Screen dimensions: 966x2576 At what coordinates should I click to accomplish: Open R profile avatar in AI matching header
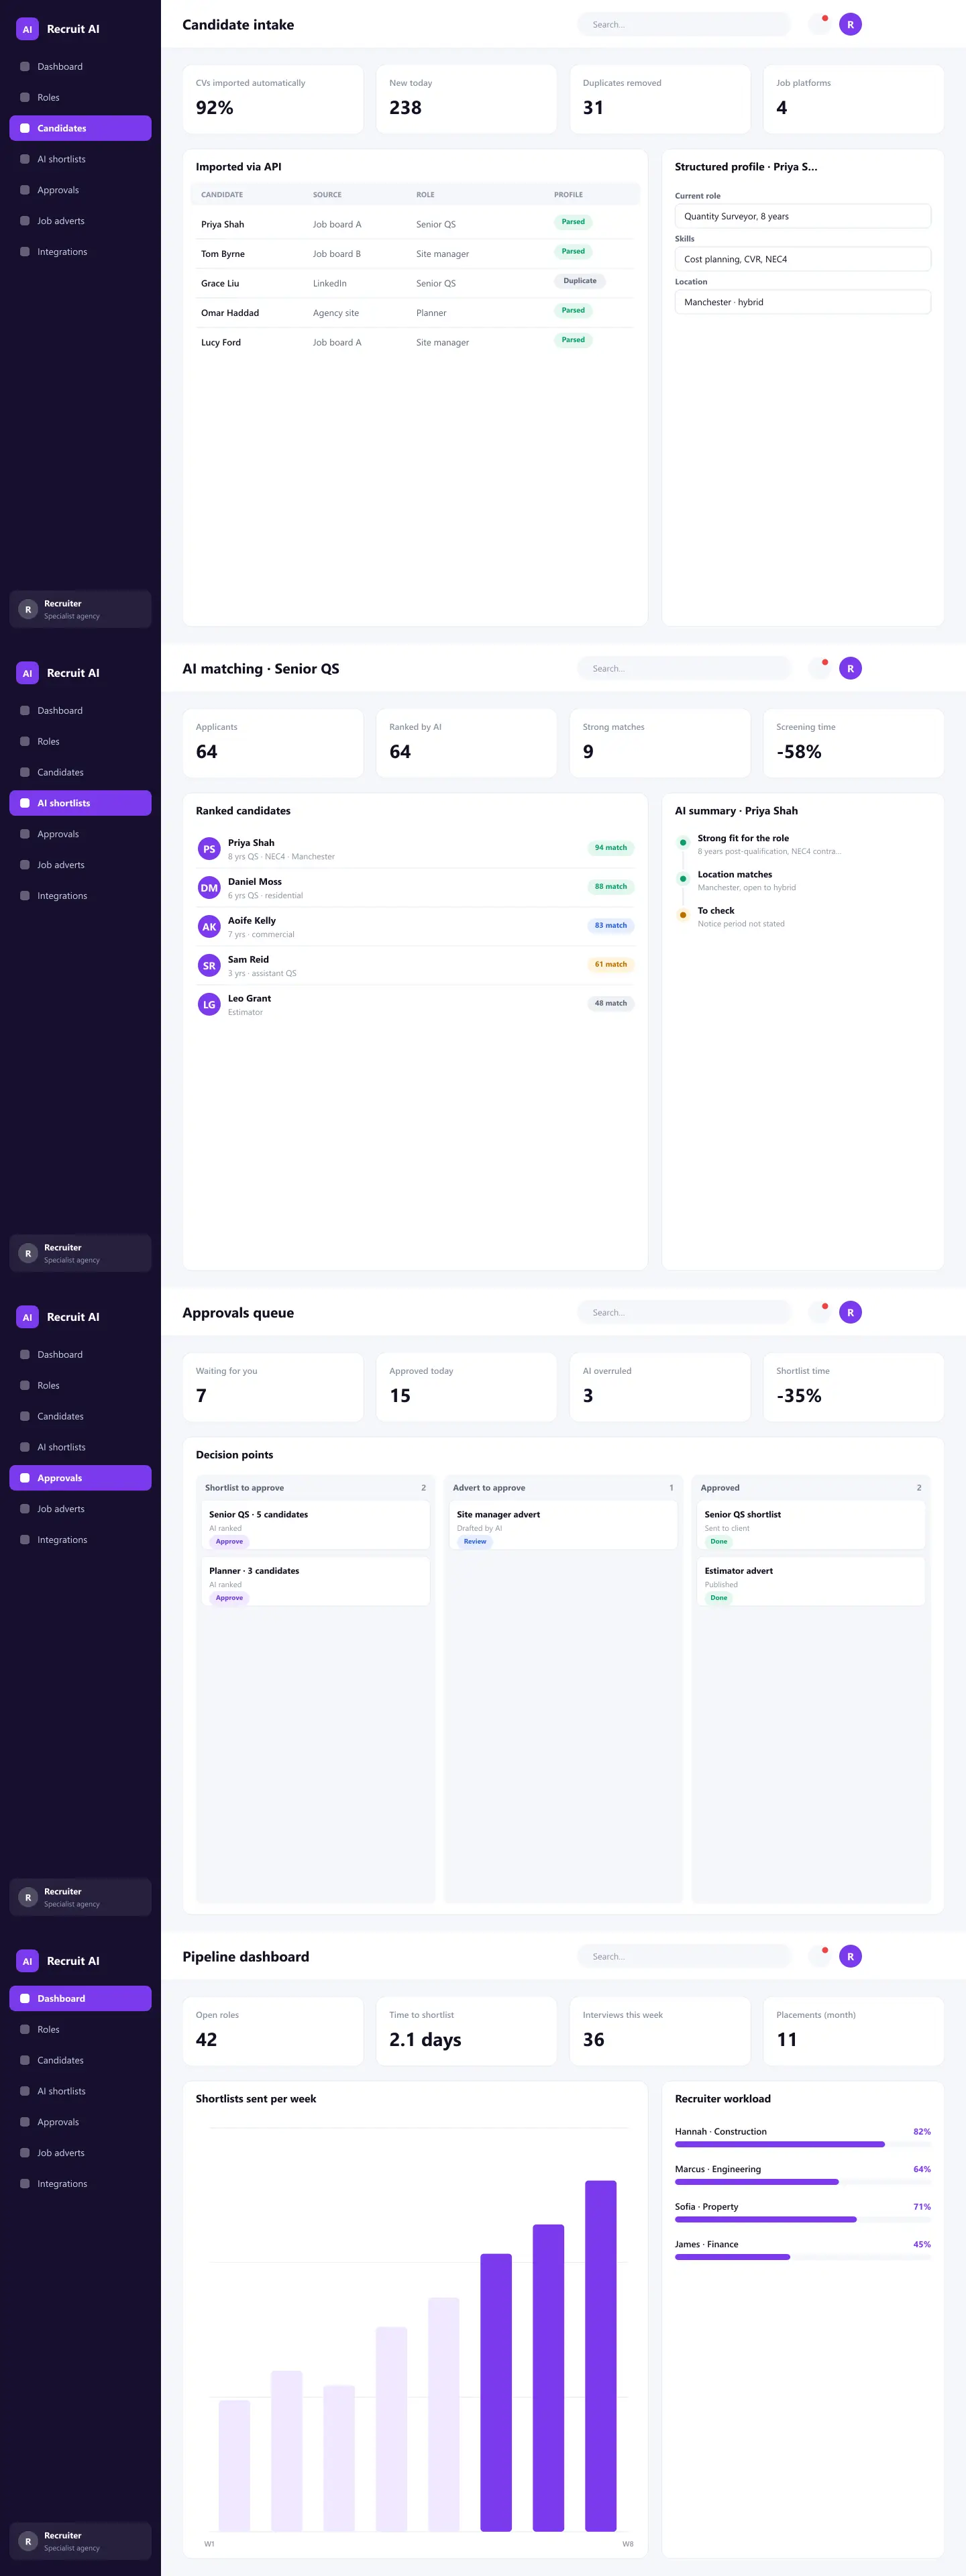coord(850,668)
